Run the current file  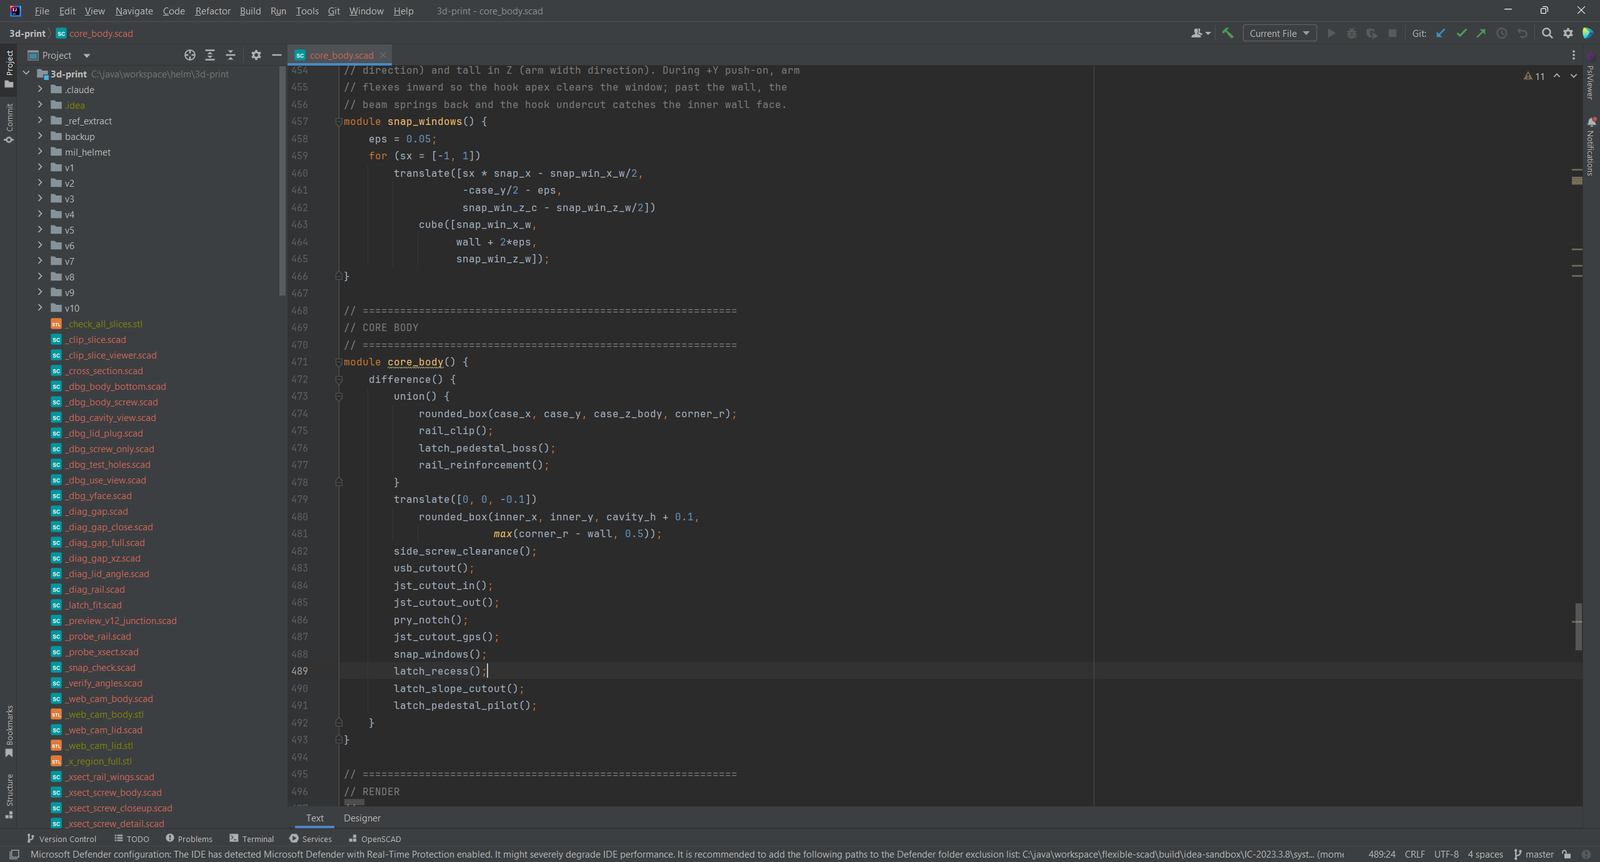click(1331, 33)
